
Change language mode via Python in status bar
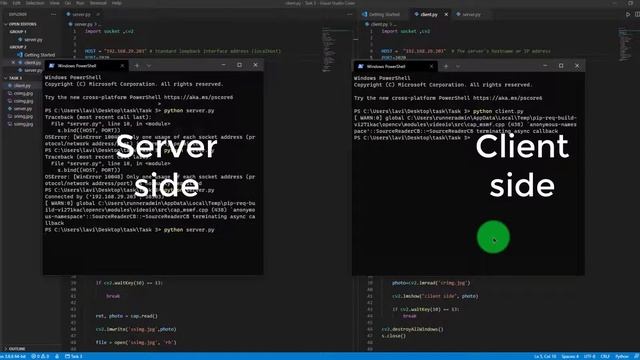tap(622, 356)
